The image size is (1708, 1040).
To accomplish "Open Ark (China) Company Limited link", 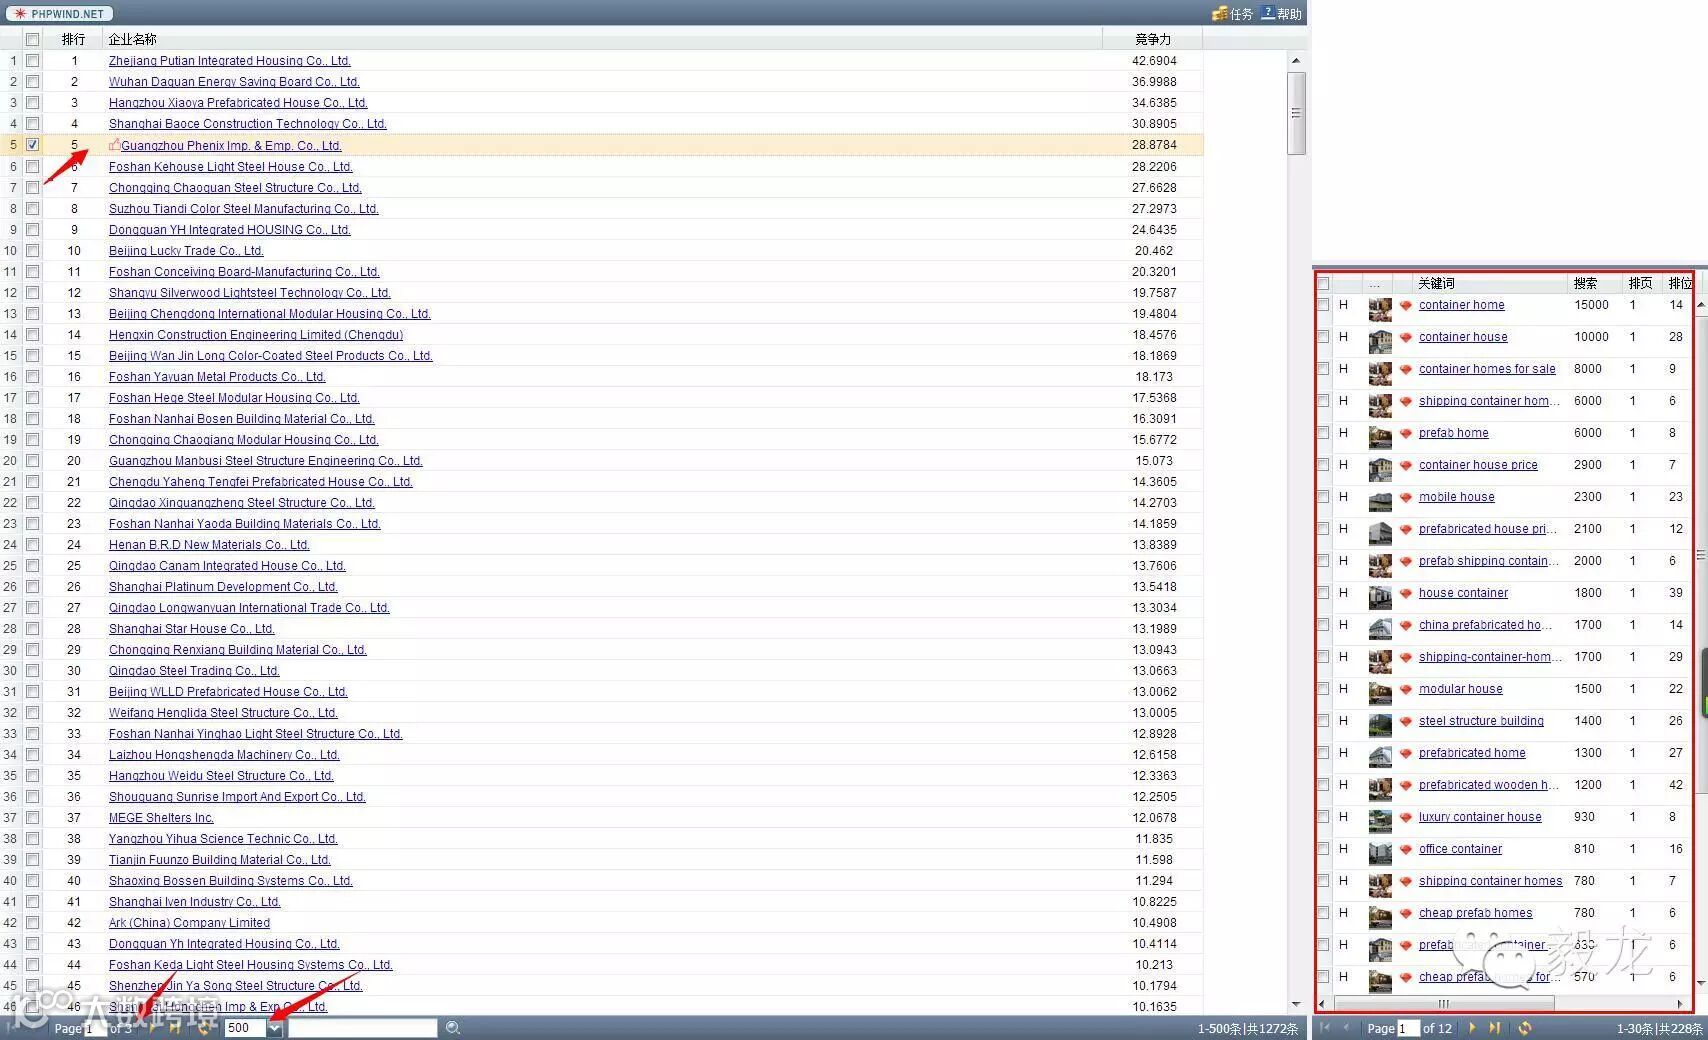I will pos(189,923).
